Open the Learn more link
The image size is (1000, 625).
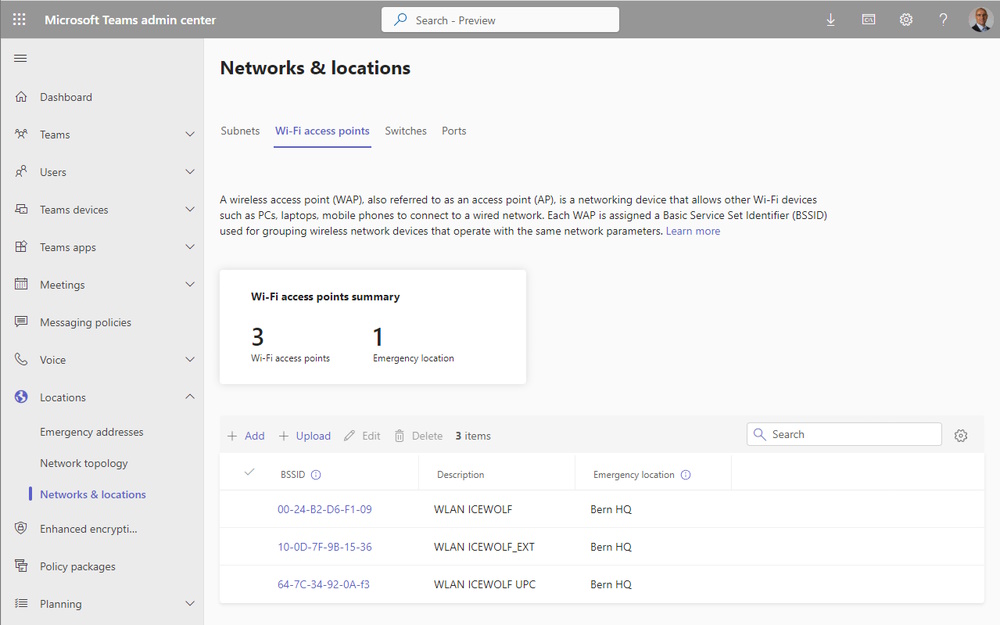tap(693, 231)
